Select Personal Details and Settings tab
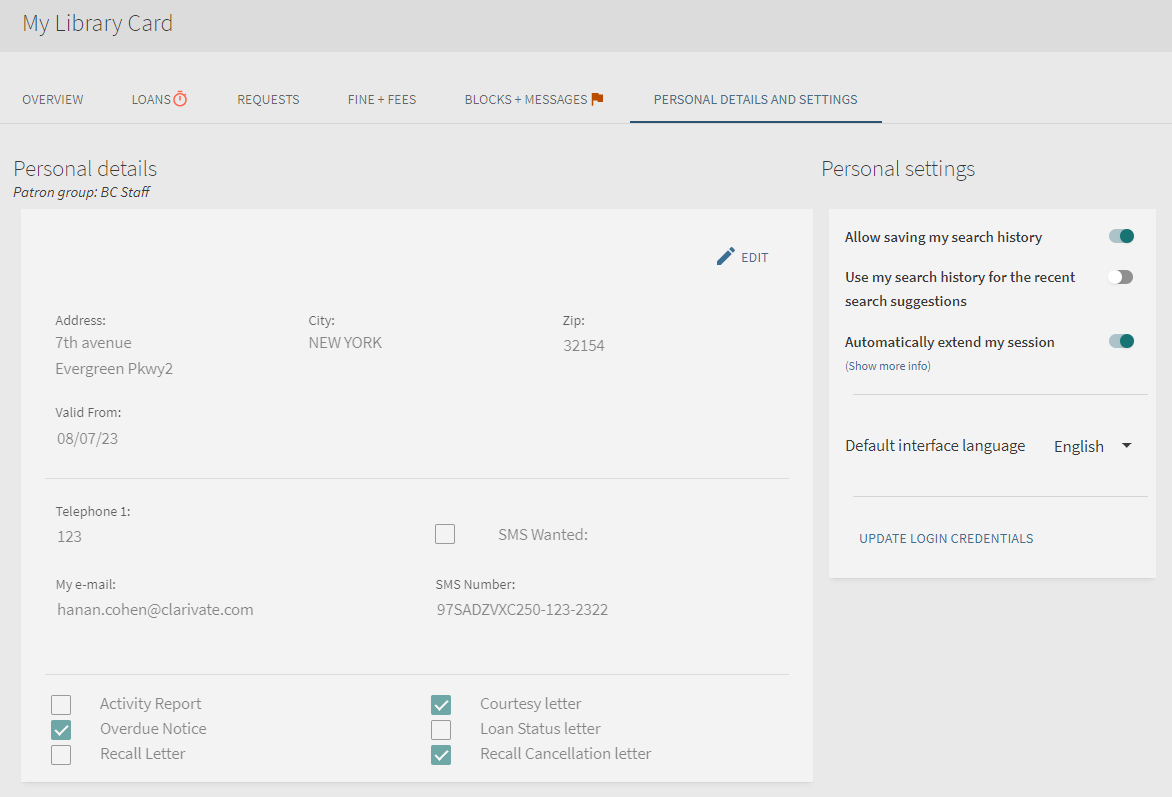1172x797 pixels. [755, 100]
